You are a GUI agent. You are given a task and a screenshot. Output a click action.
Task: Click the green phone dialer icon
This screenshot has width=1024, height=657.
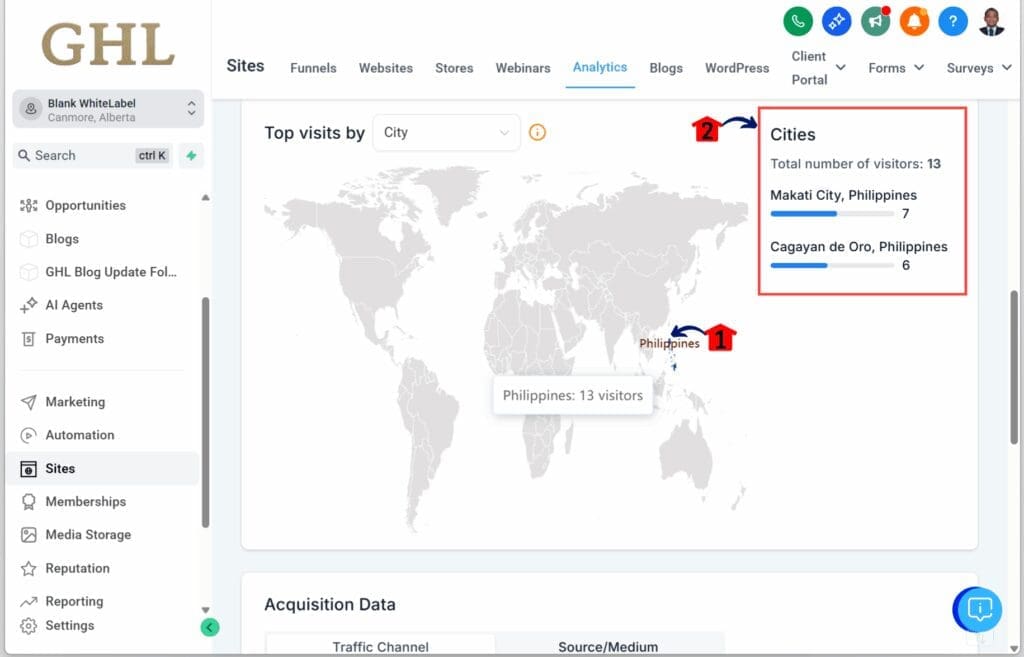(x=798, y=20)
